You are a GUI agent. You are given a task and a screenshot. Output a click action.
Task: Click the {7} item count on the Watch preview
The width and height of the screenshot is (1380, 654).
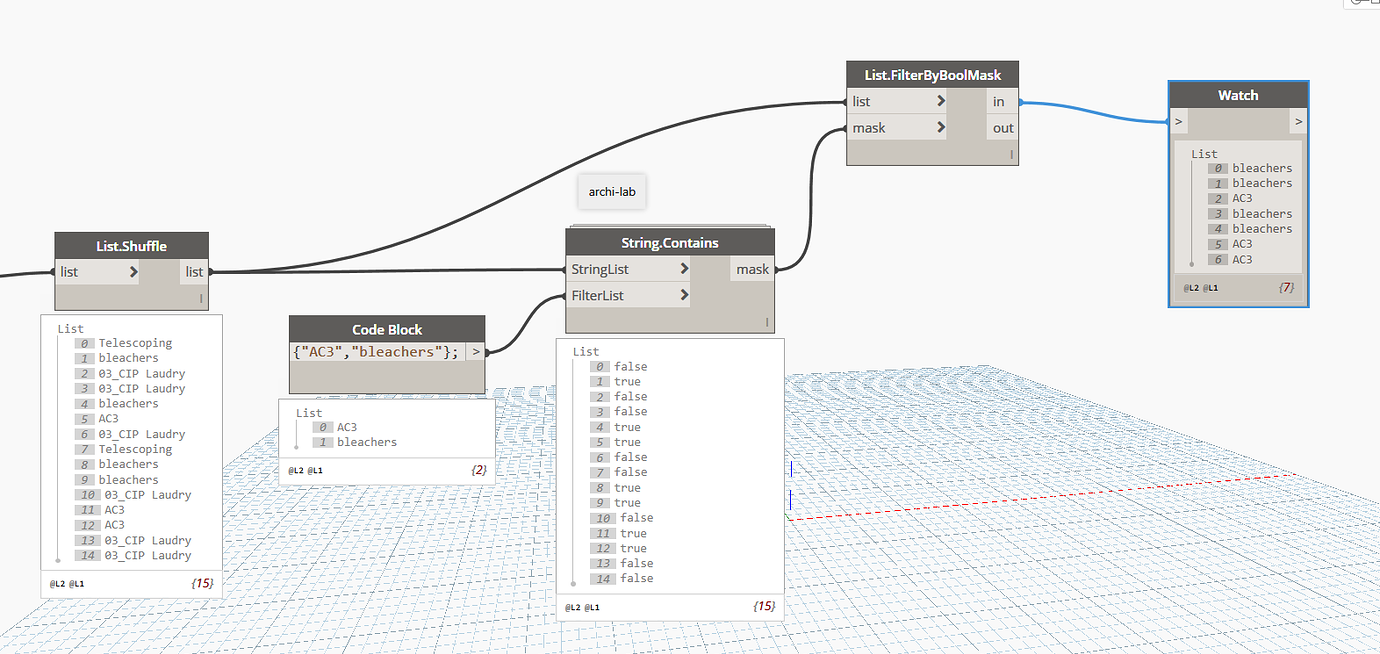[1287, 287]
